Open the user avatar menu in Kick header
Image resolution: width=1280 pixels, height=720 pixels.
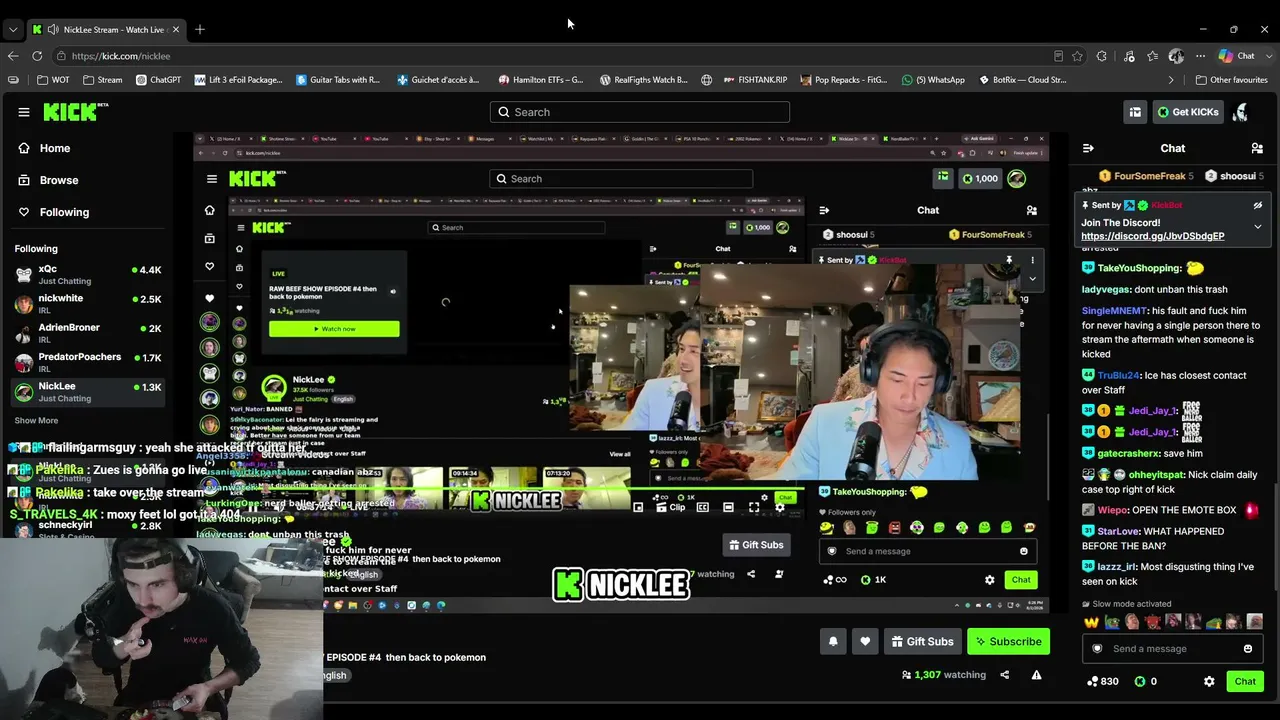[x=1241, y=112]
